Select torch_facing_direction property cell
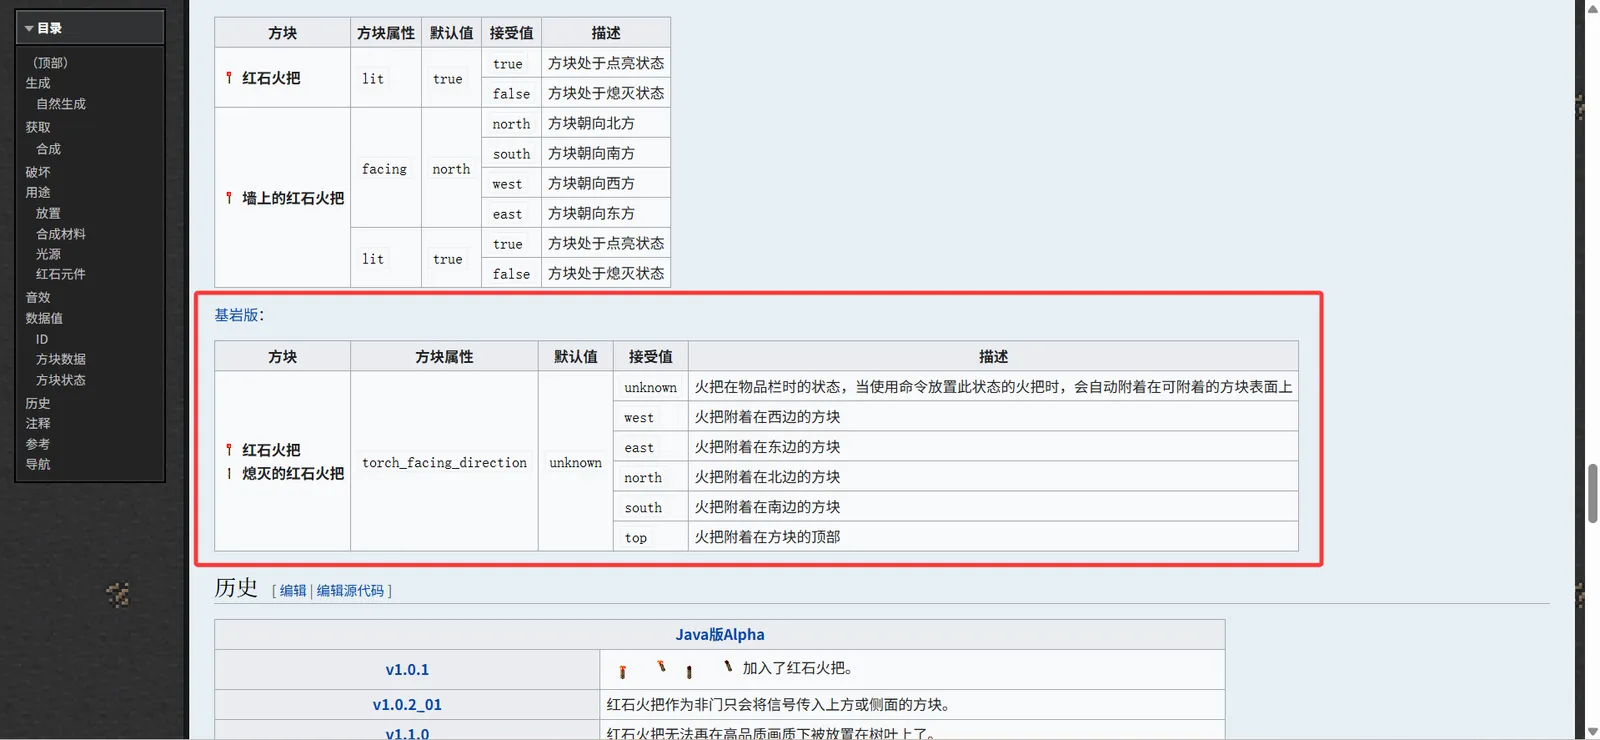 [x=444, y=462]
